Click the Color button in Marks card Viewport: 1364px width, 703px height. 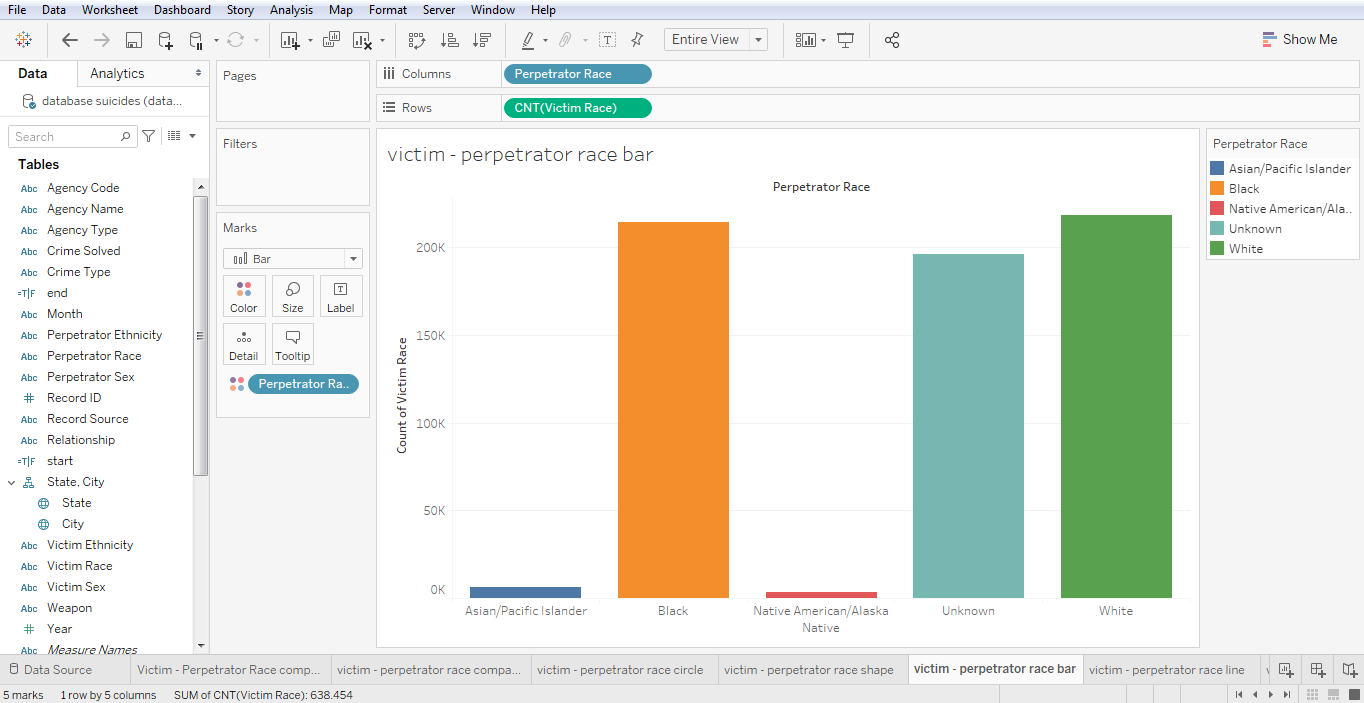click(x=244, y=296)
